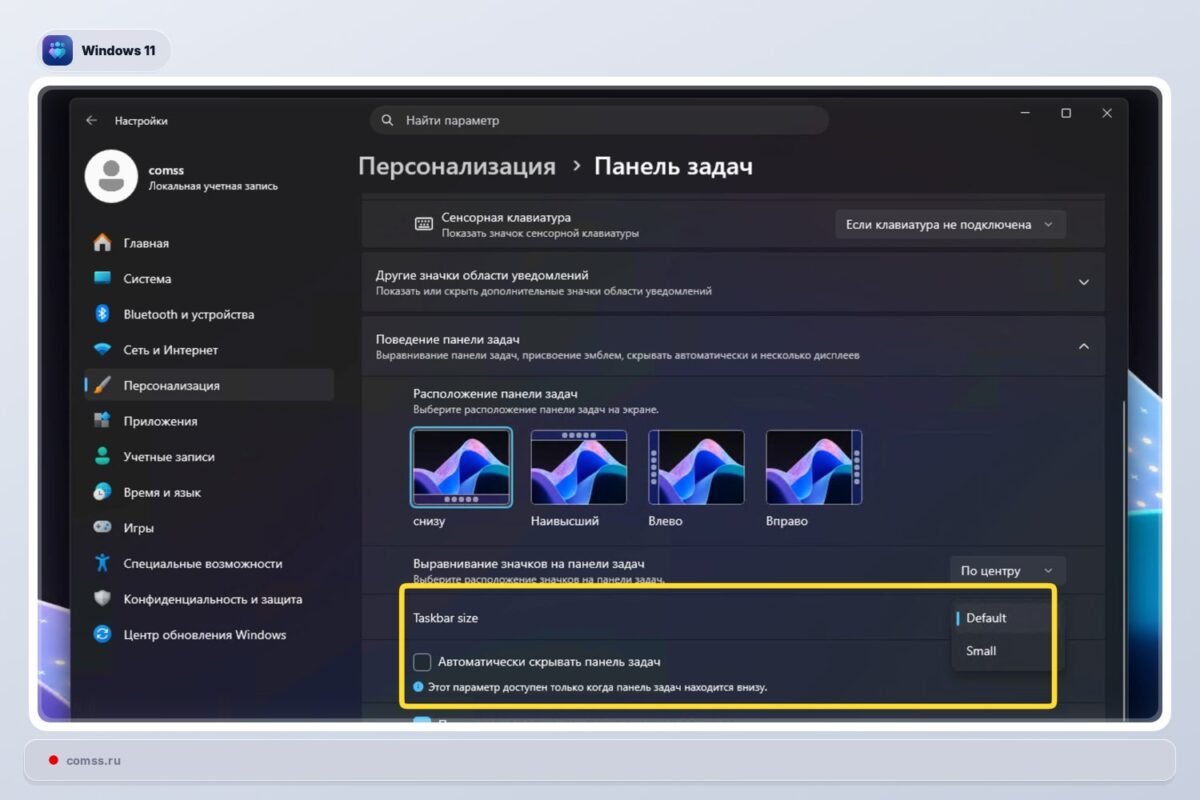1200x800 pixels.
Task: Select Наивысший taskbar position thumbnail
Action: tap(579, 467)
